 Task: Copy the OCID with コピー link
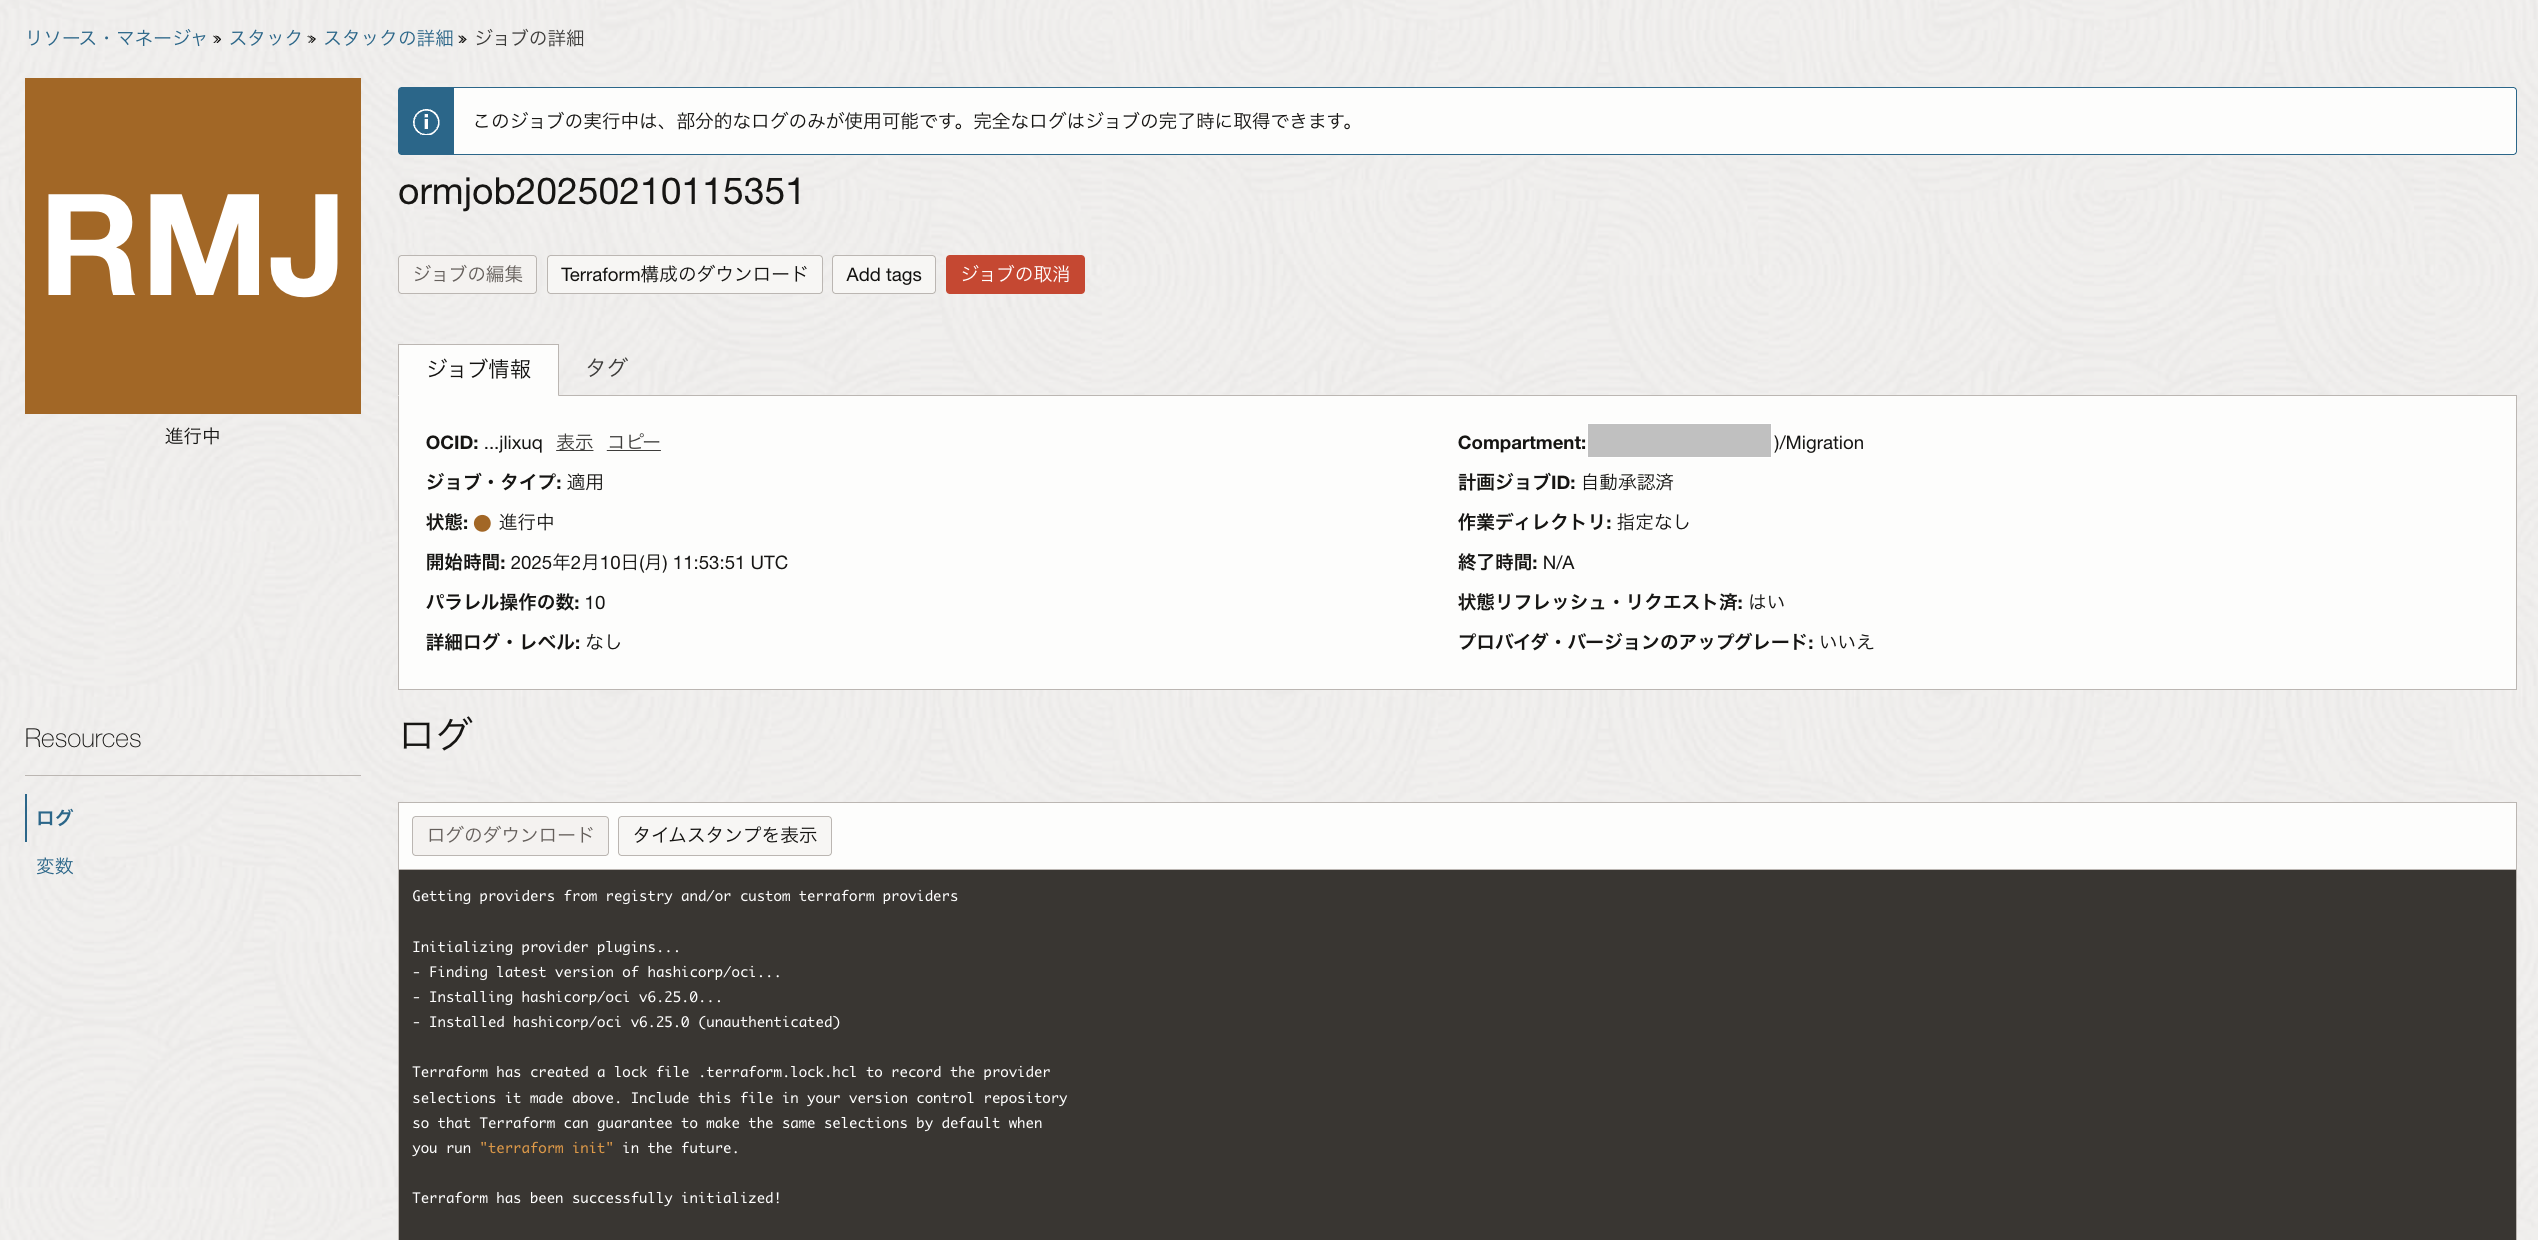coord(633,442)
